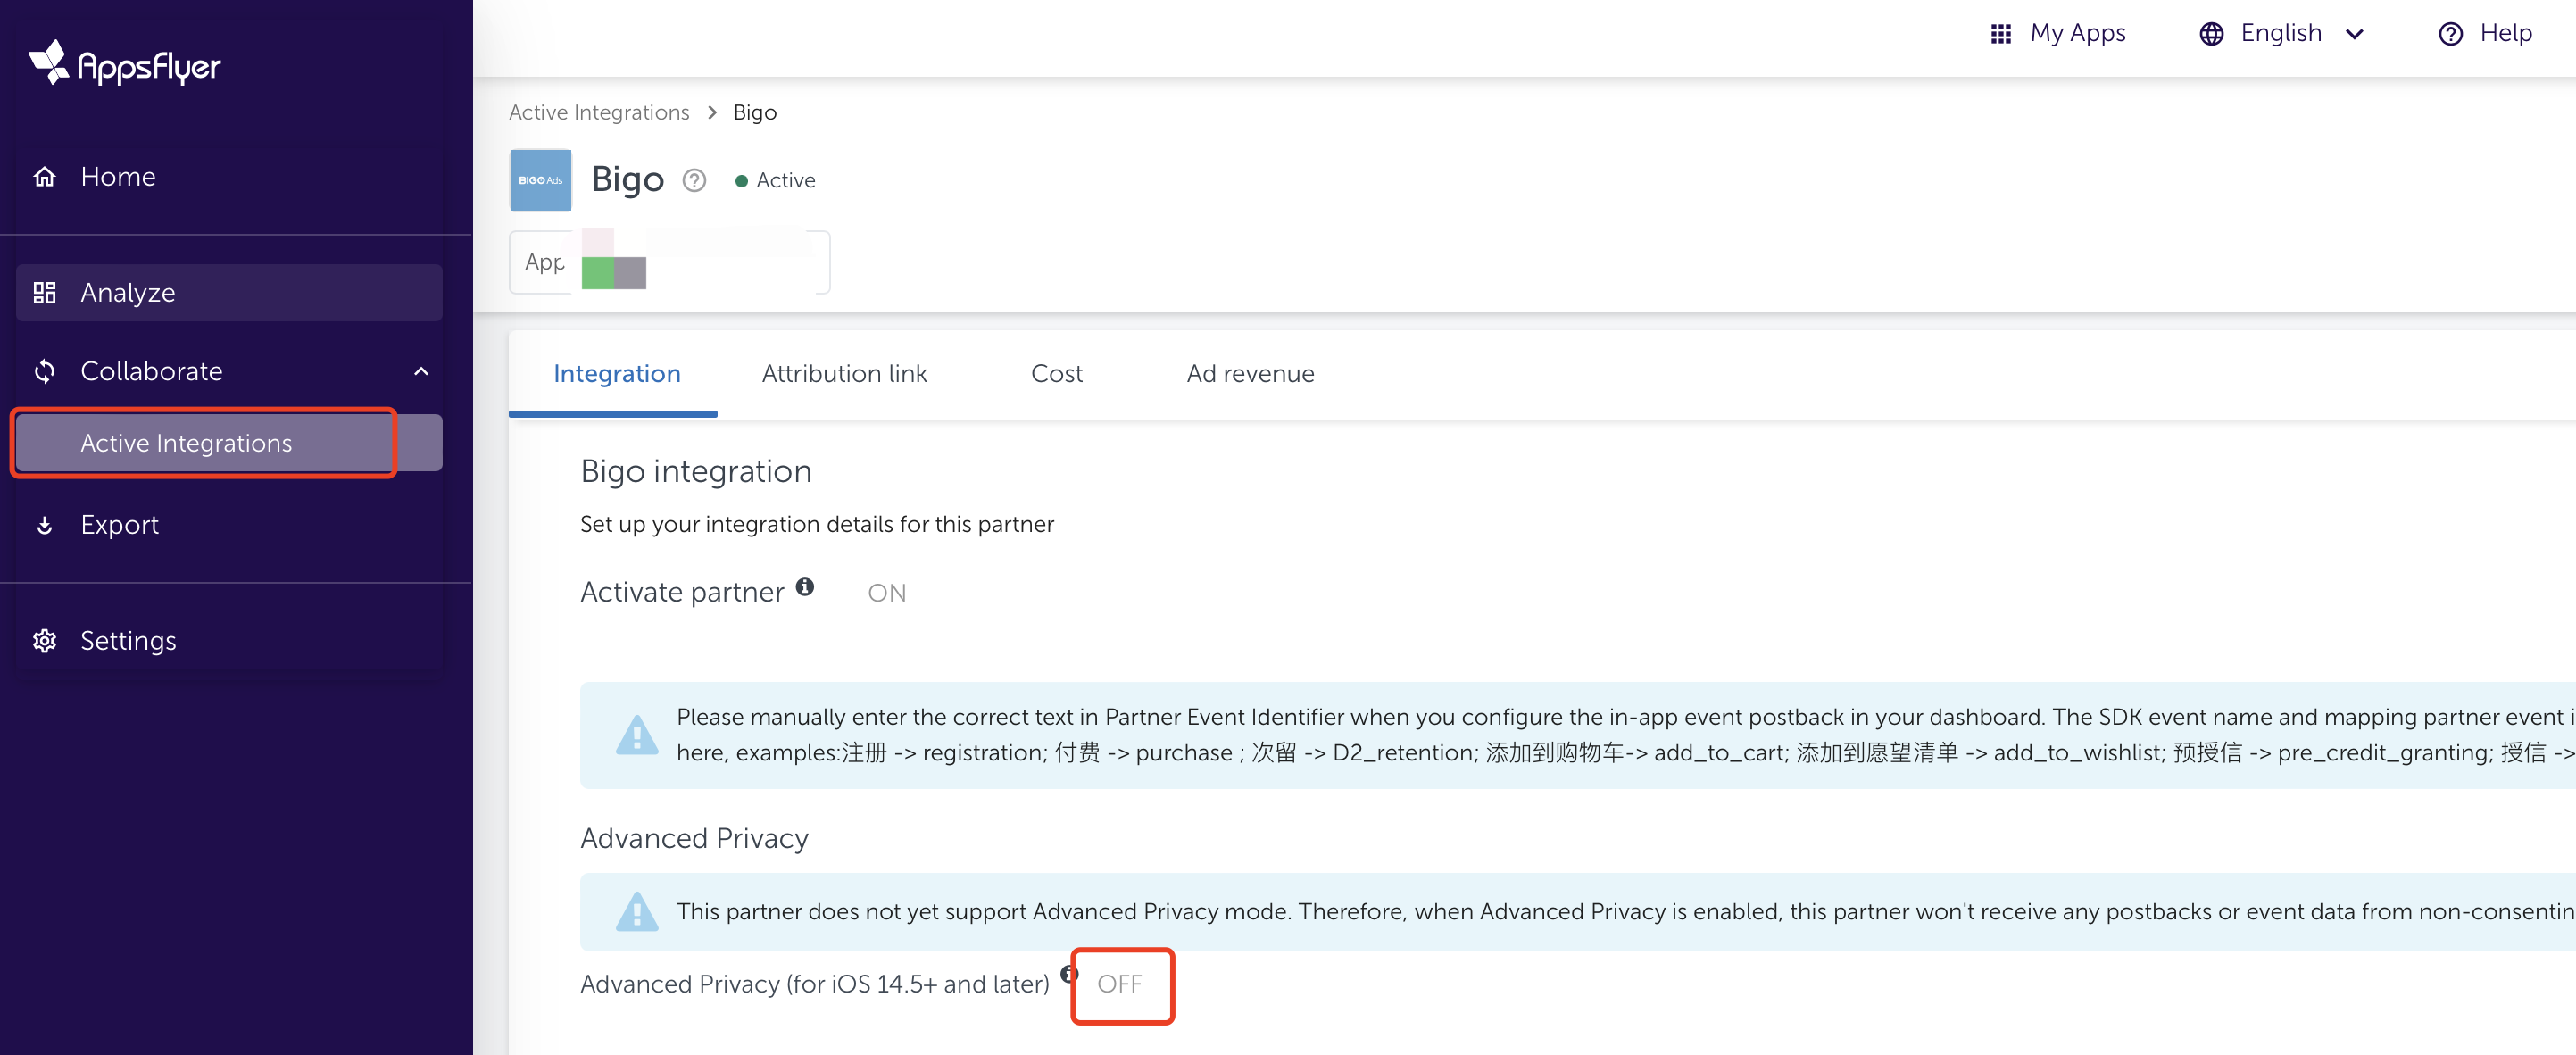Click warning icon in Partner Event Identifier notice
2576x1055 pixels.
(637, 735)
